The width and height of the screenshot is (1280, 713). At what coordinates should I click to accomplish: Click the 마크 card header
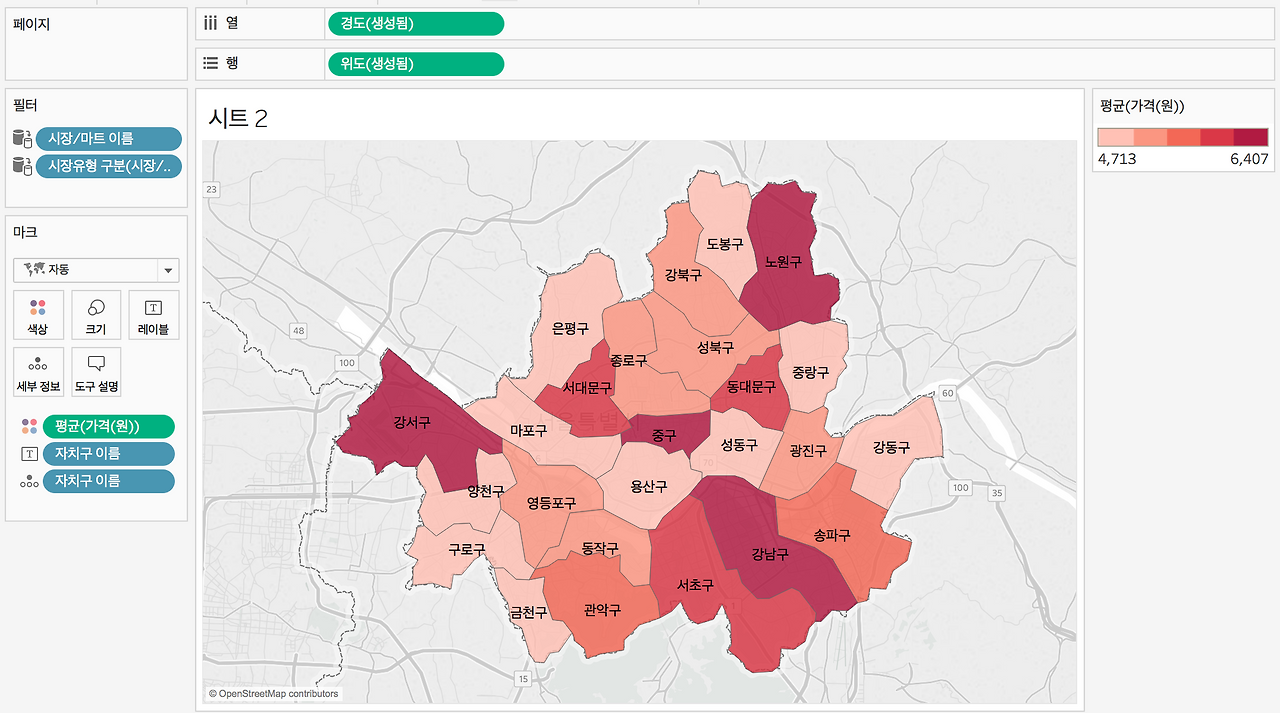coord(25,232)
